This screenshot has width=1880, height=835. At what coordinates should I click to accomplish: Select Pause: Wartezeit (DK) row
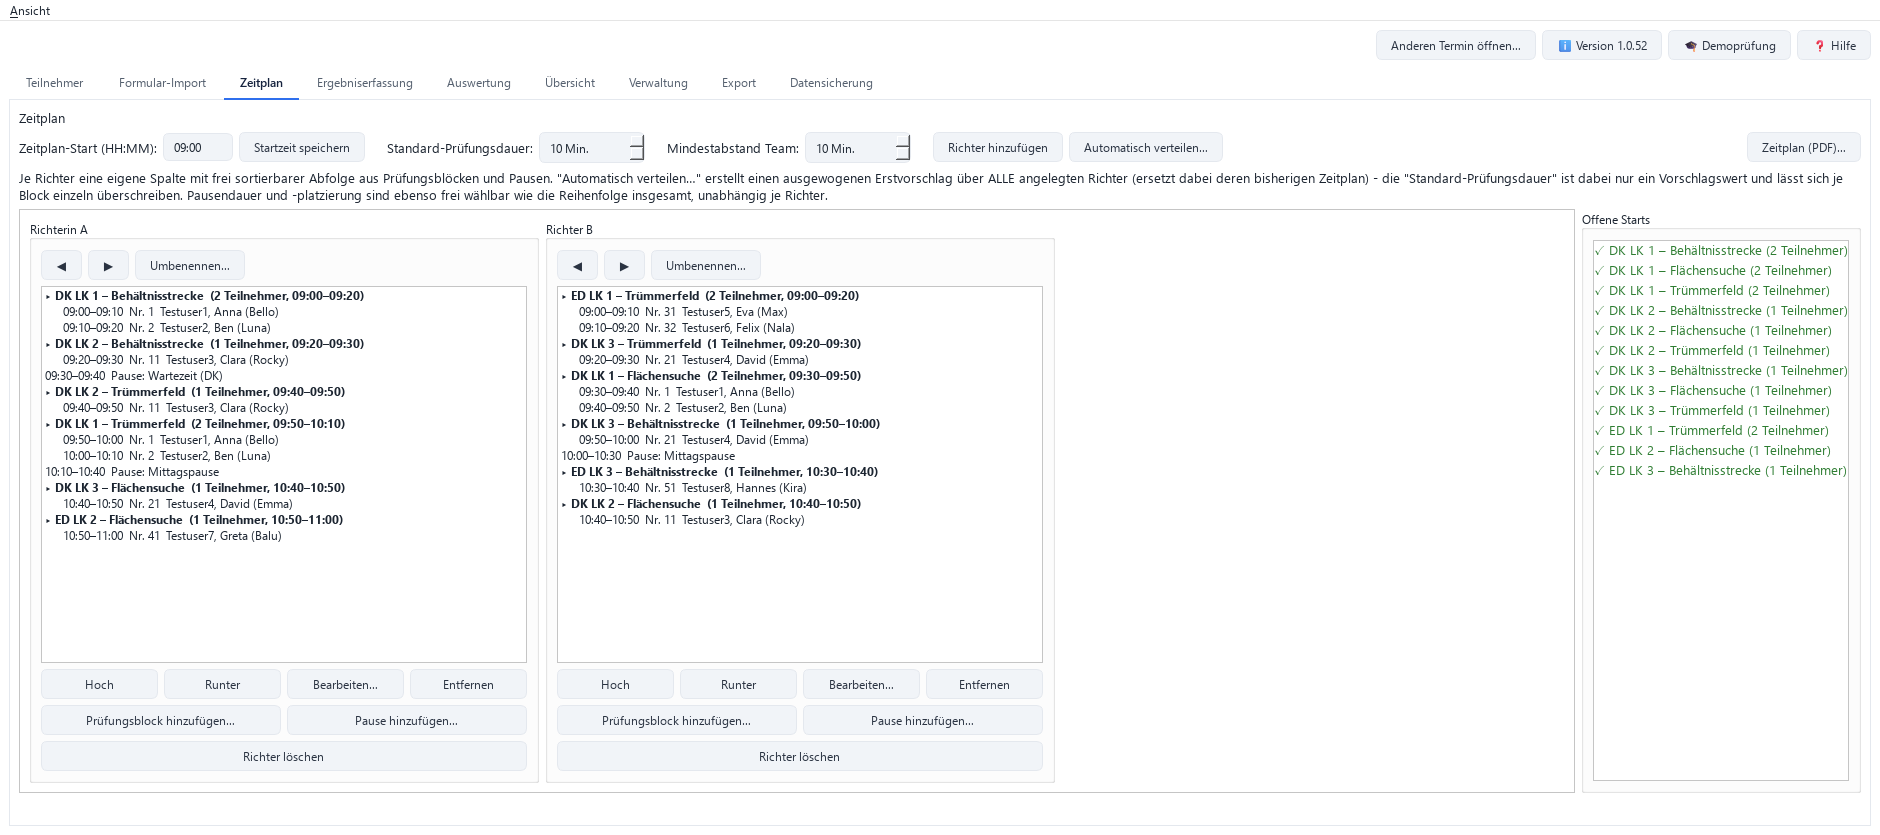(284, 376)
